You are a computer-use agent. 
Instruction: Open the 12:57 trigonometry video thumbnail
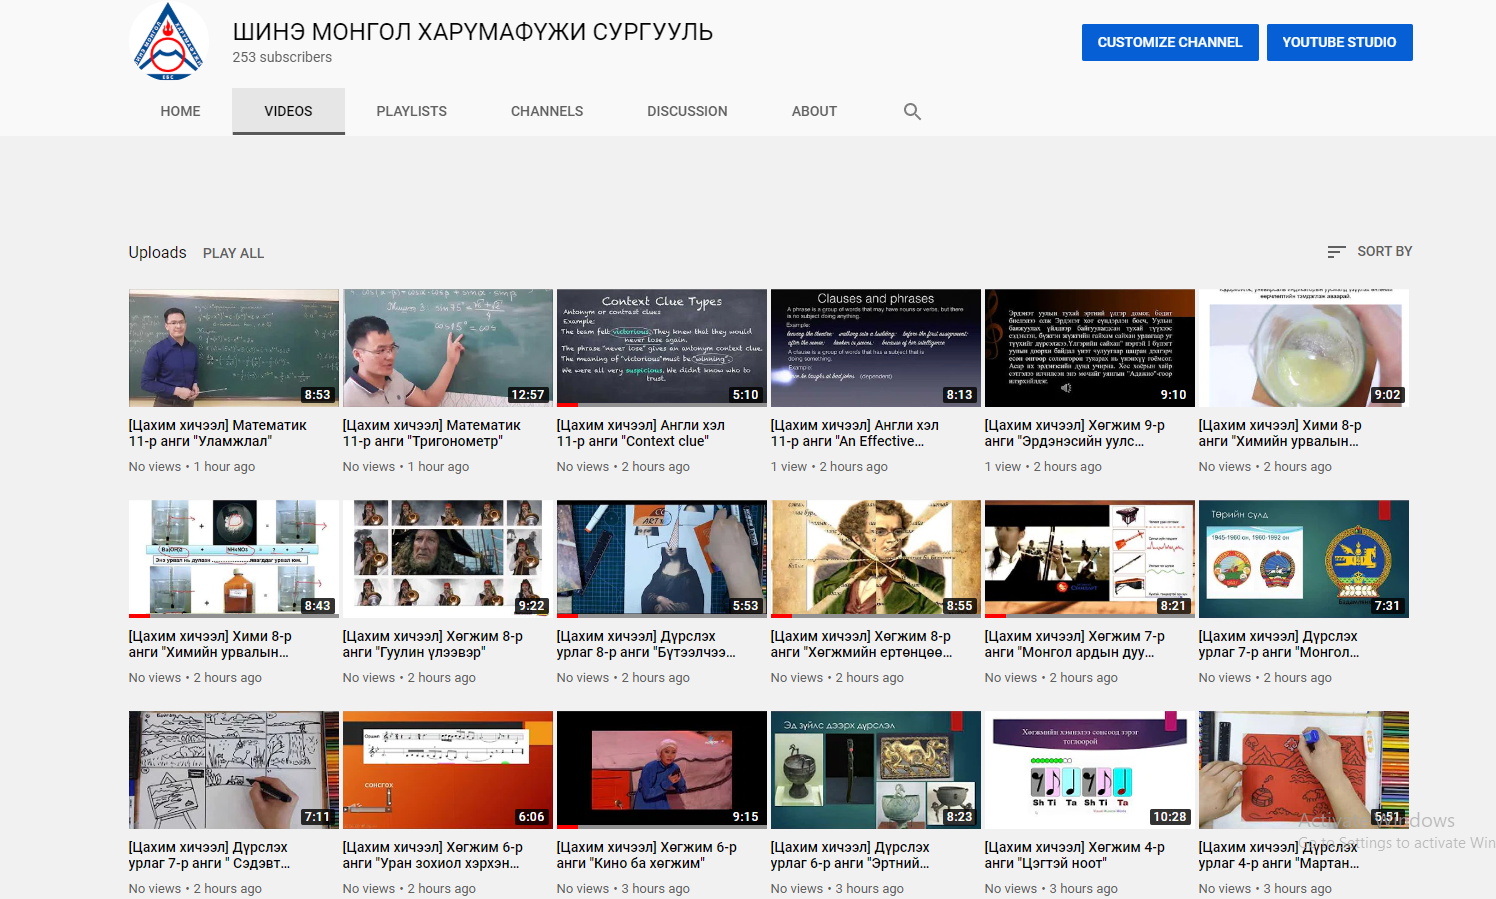click(447, 347)
